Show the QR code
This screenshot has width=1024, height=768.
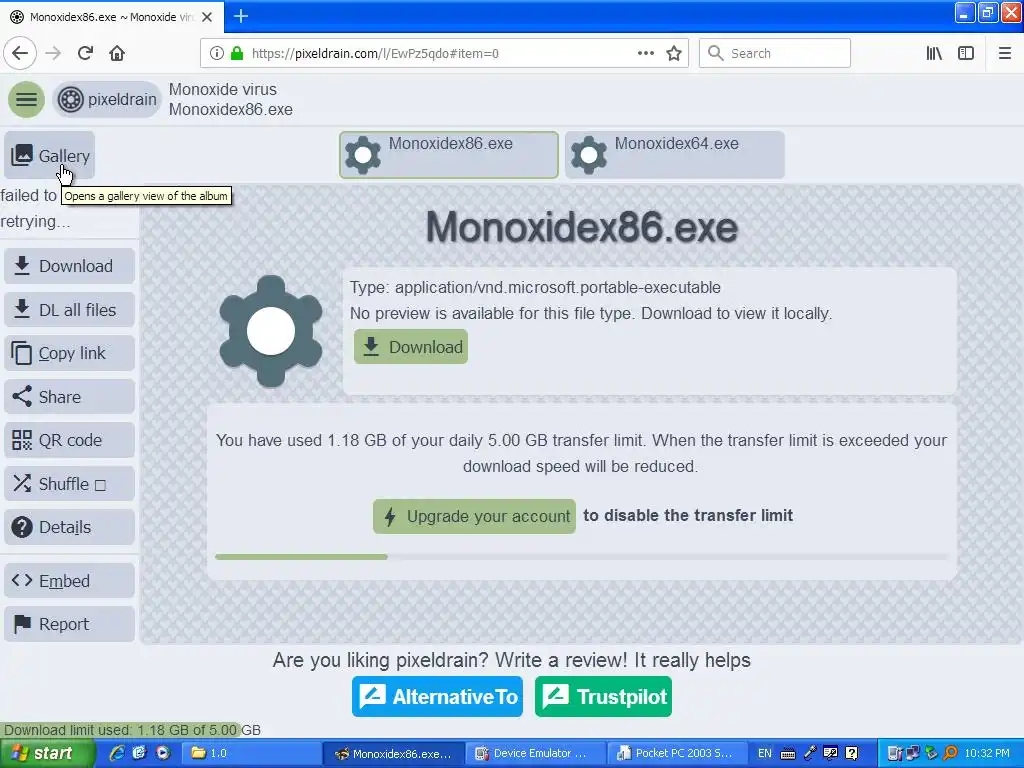coord(69,440)
